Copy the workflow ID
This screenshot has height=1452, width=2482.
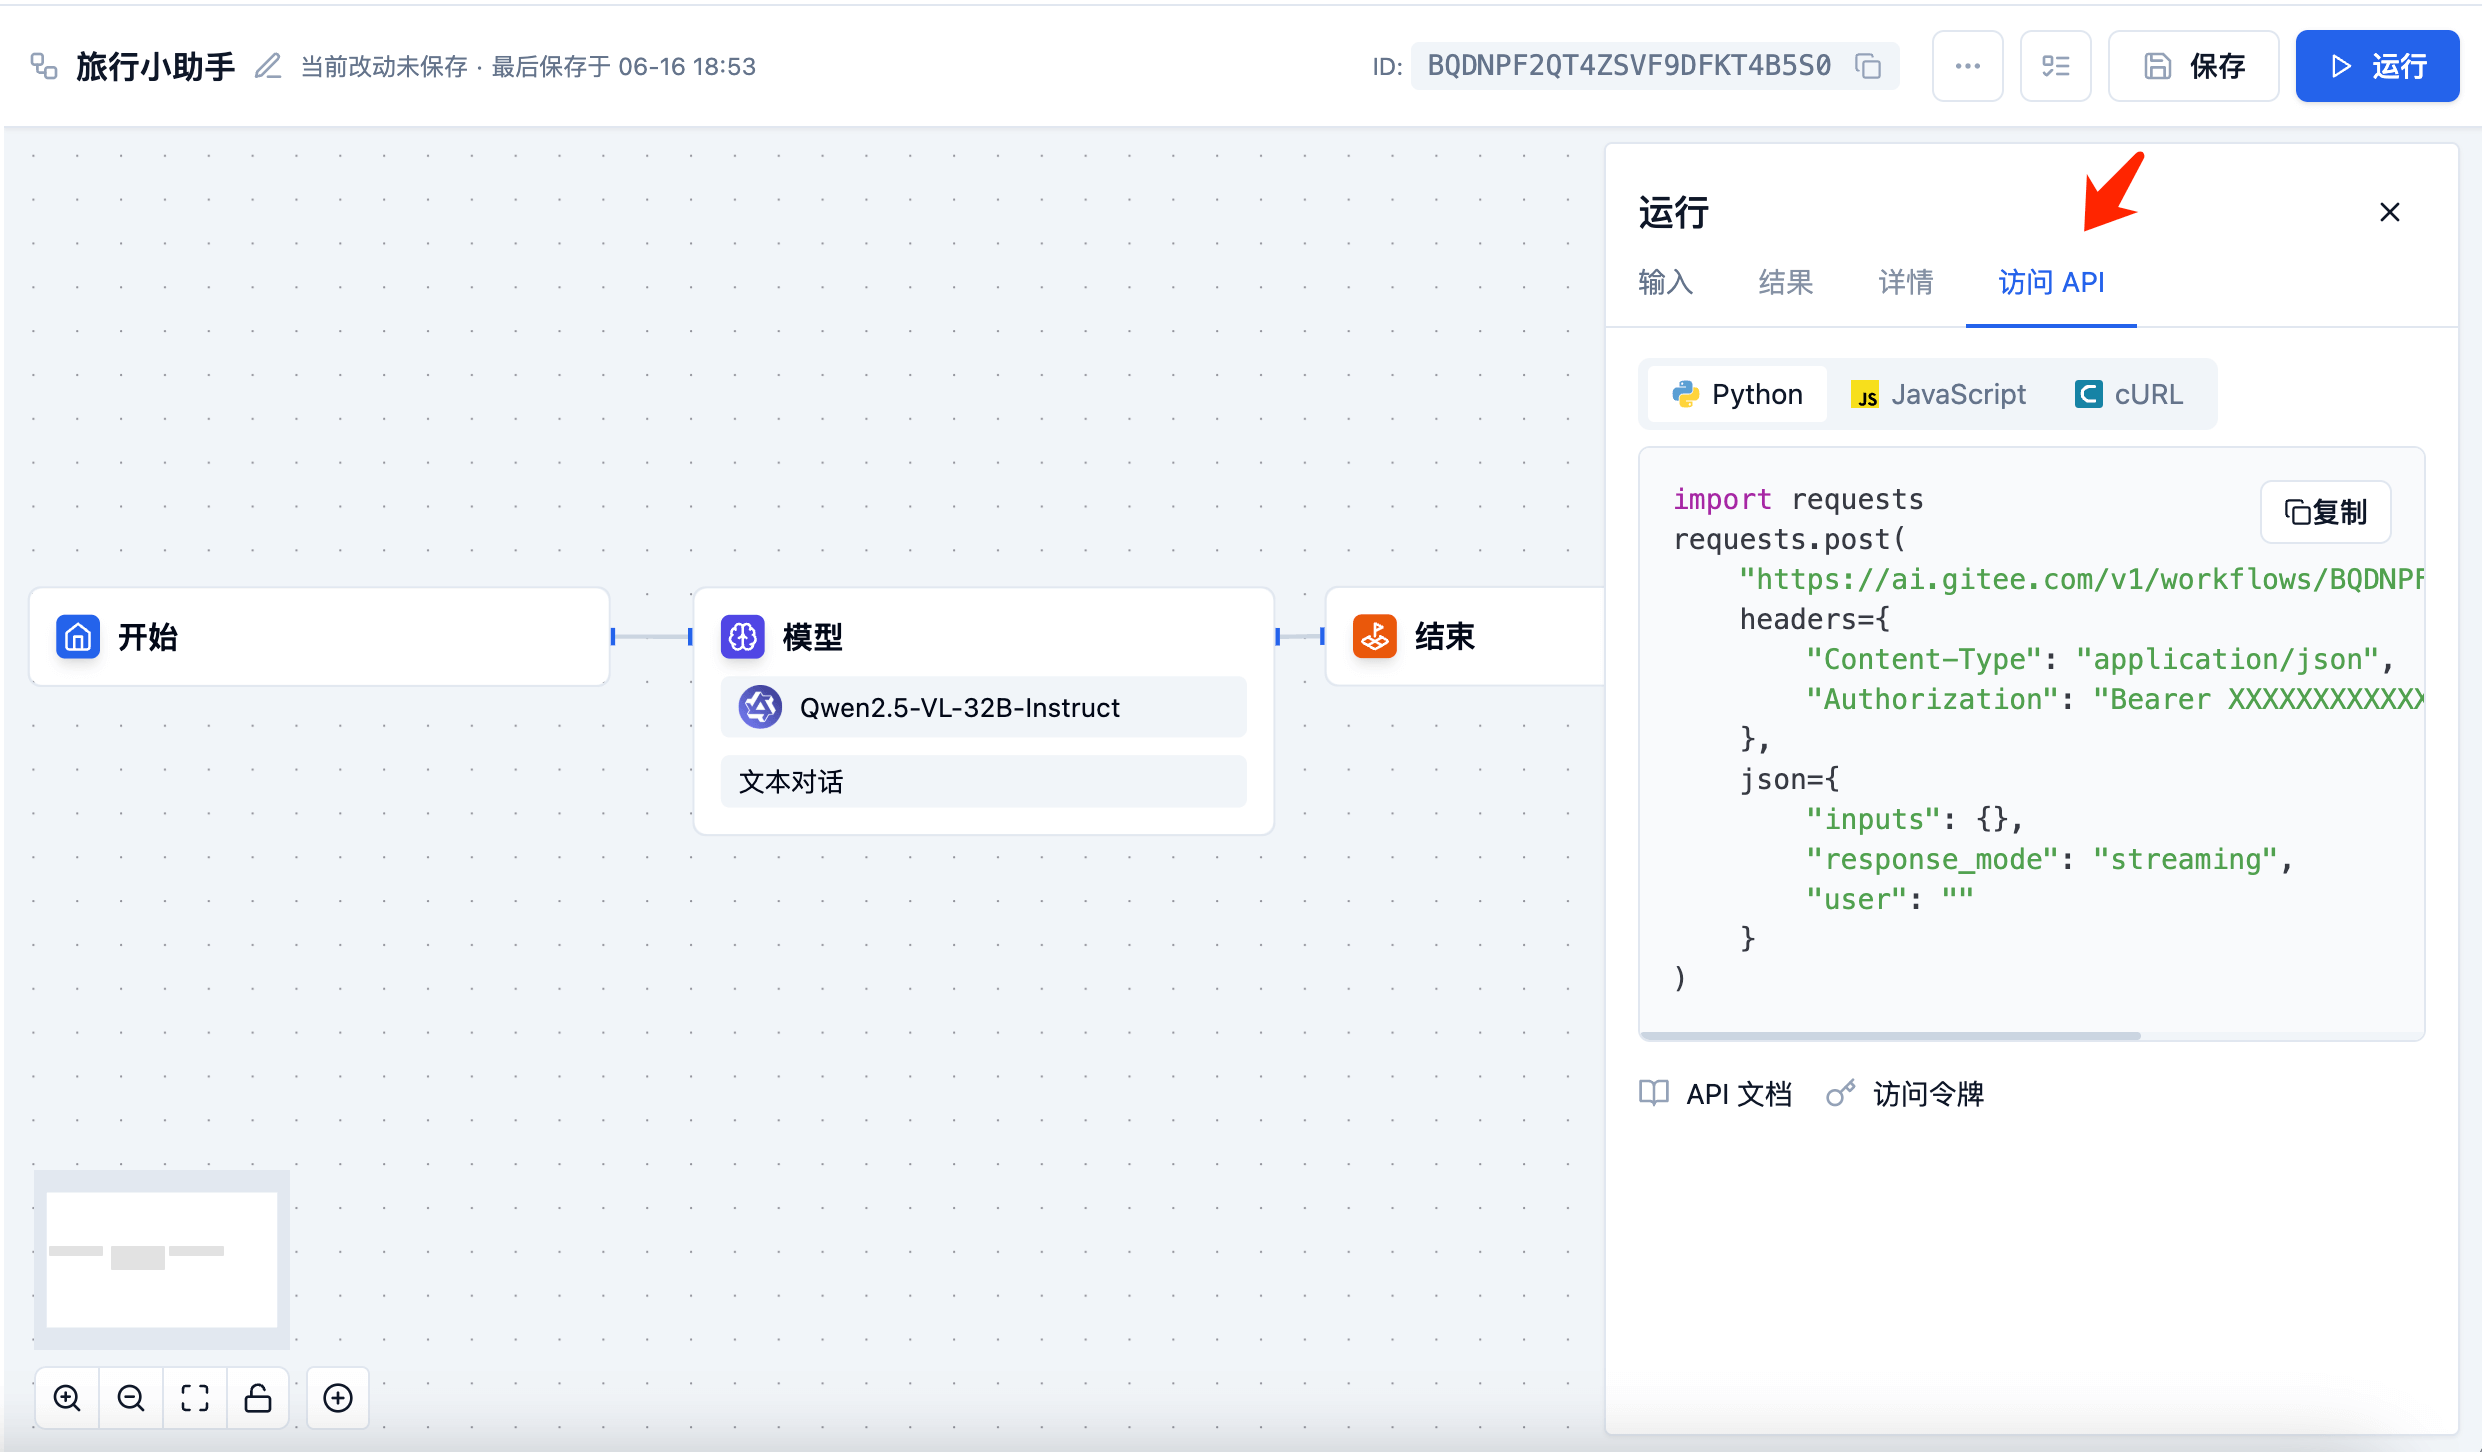[x=1868, y=66]
